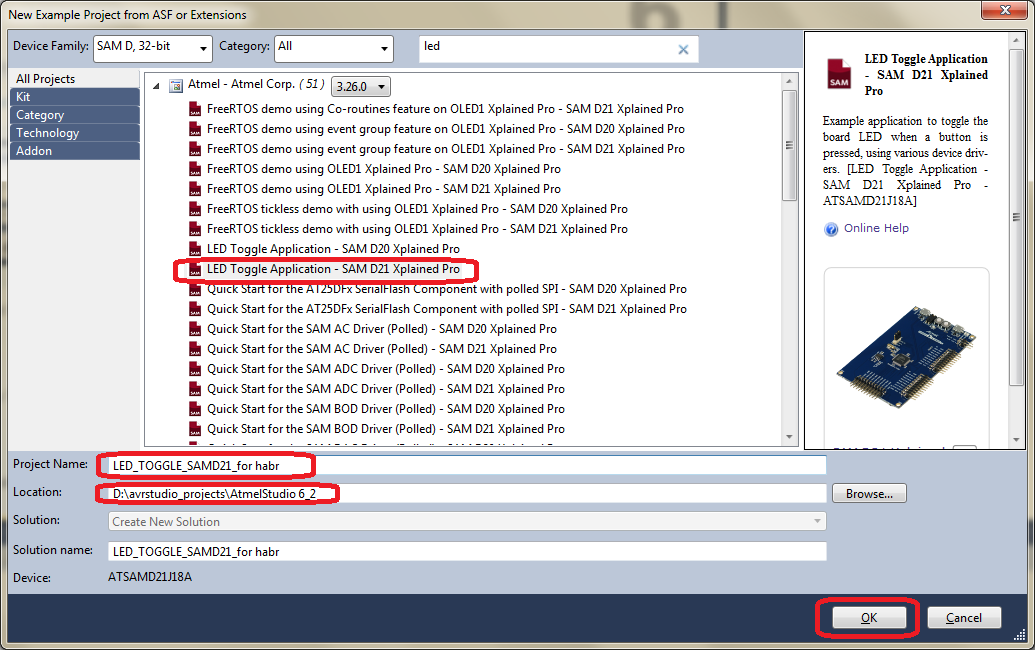Screen dimensions: 1035x650
Task: Collapse the Atmel - Atmel Corp. tree node
Action: [156, 86]
